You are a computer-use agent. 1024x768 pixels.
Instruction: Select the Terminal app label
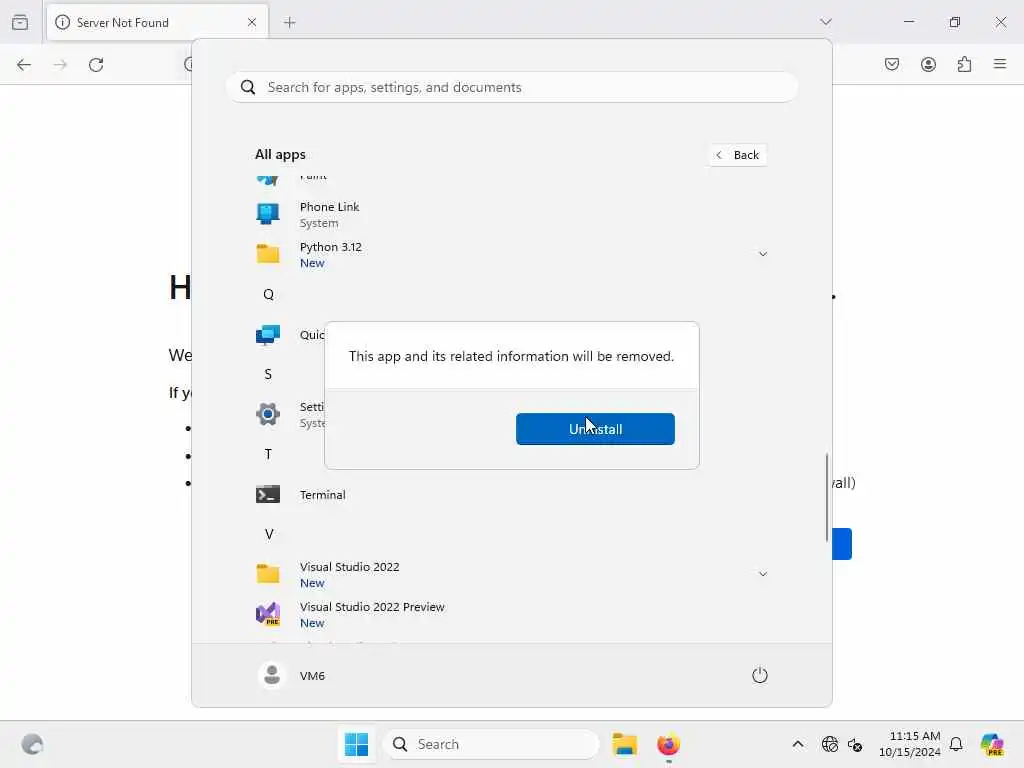click(323, 495)
